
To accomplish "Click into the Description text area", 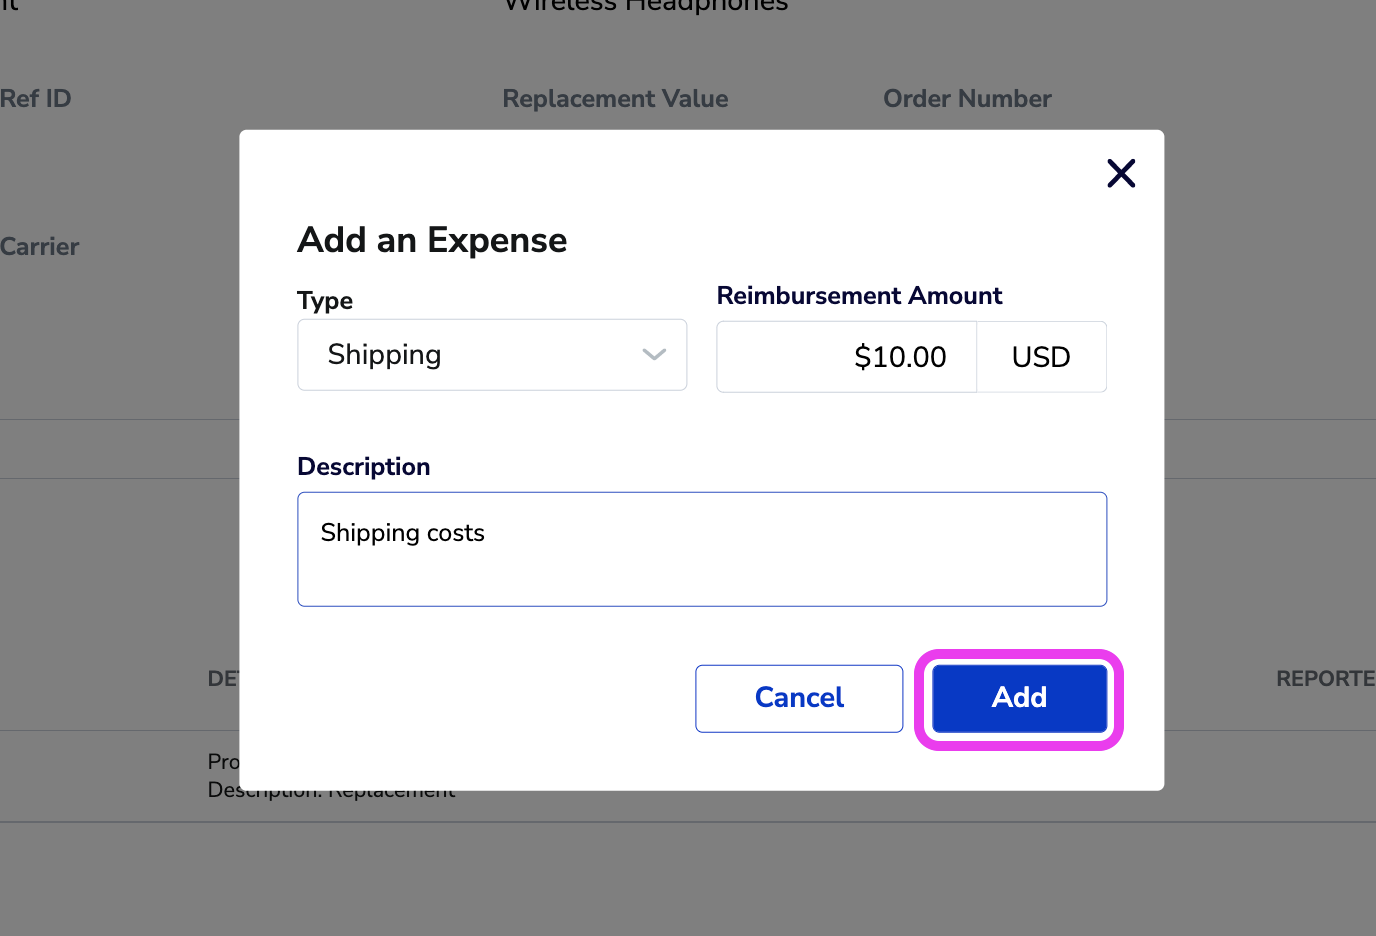I will 702,549.
